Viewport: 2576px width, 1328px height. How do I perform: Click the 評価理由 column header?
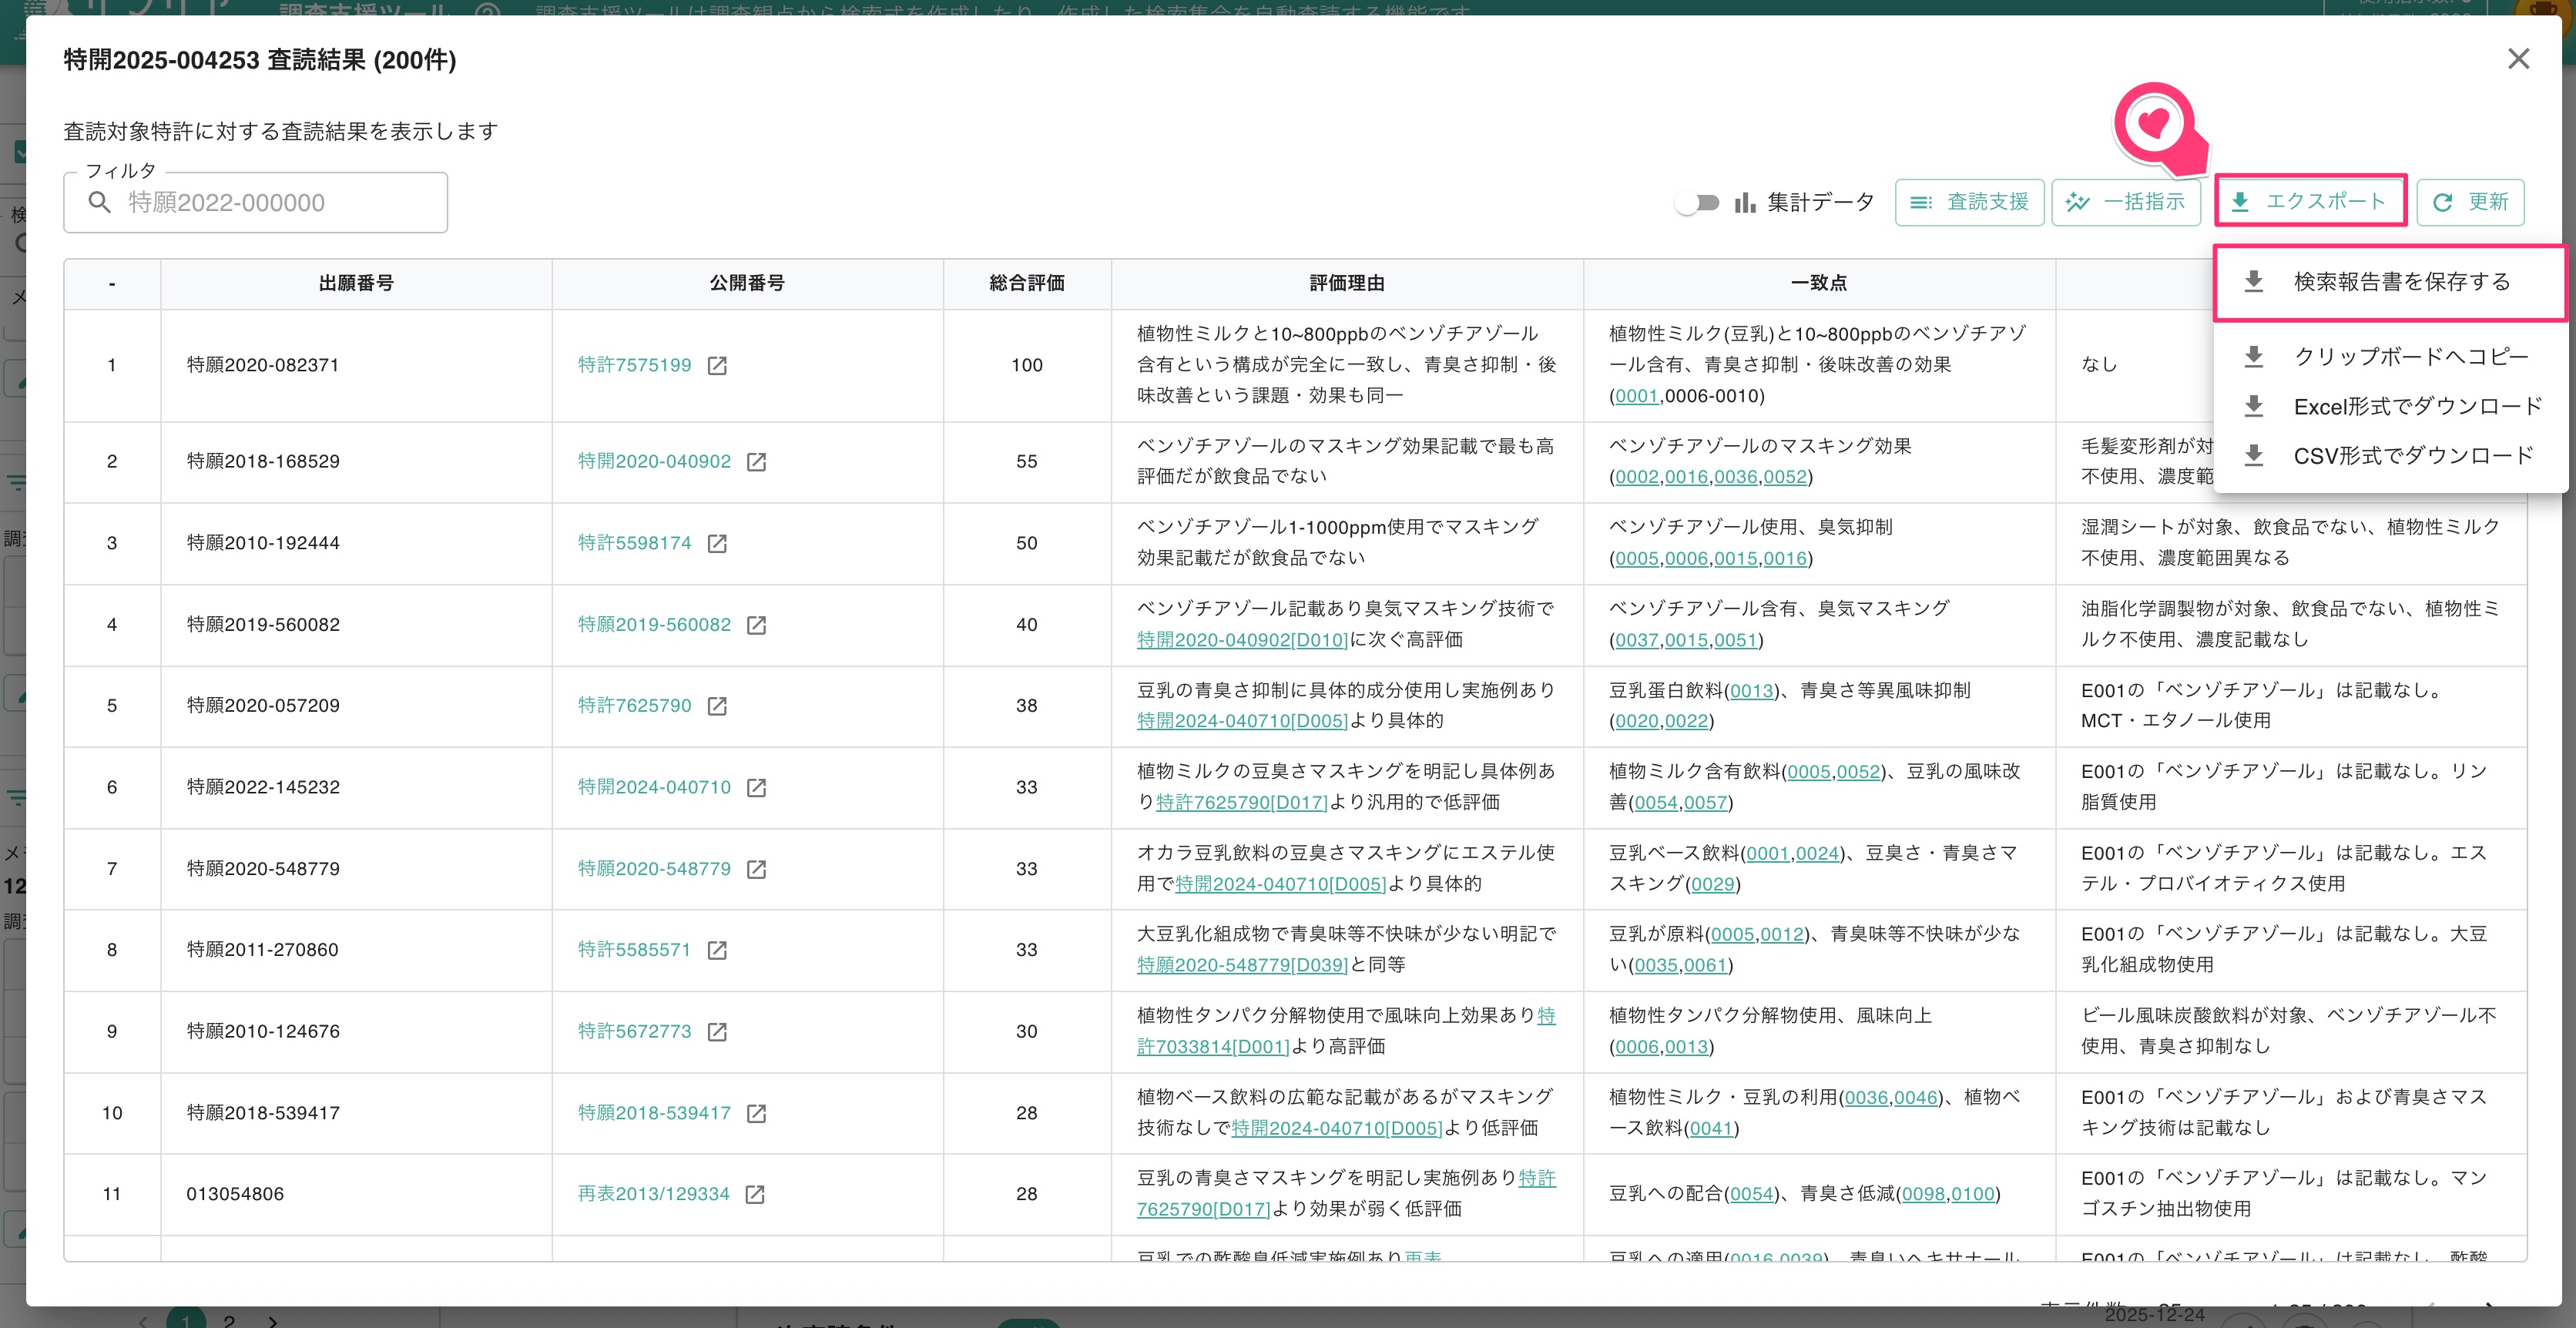pos(1347,284)
